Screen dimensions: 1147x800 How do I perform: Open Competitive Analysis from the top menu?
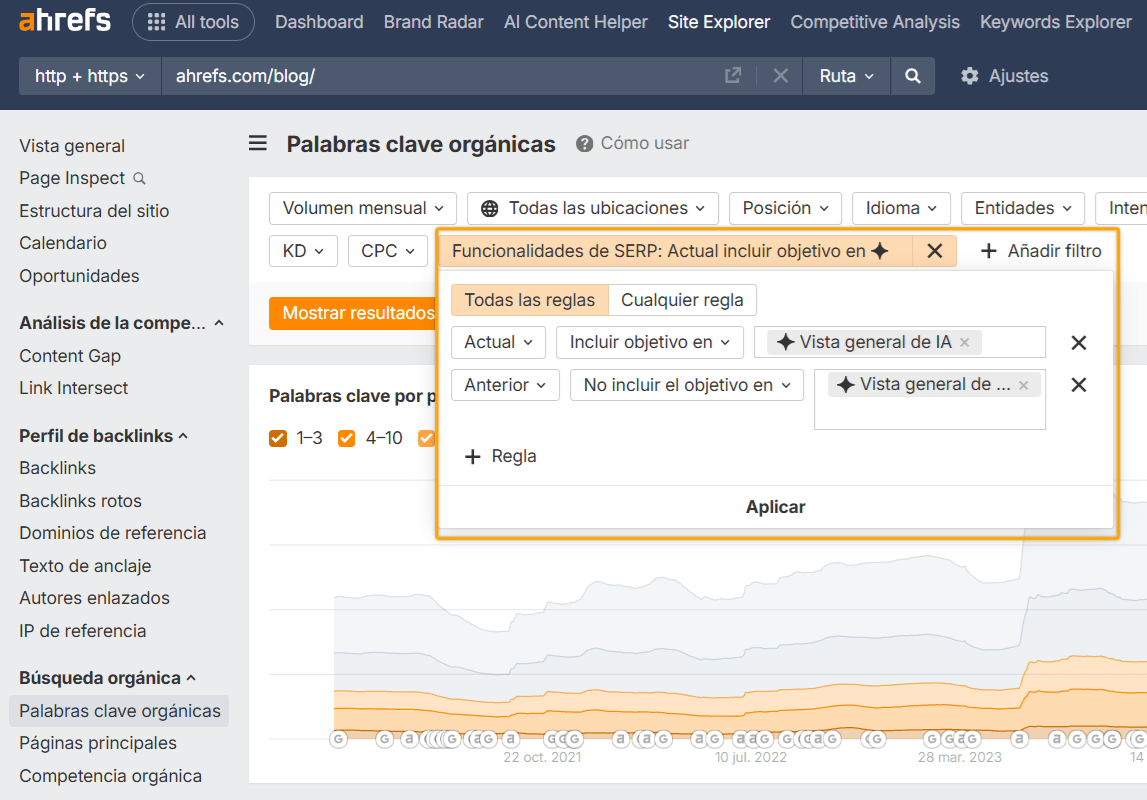[x=874, y=21]
